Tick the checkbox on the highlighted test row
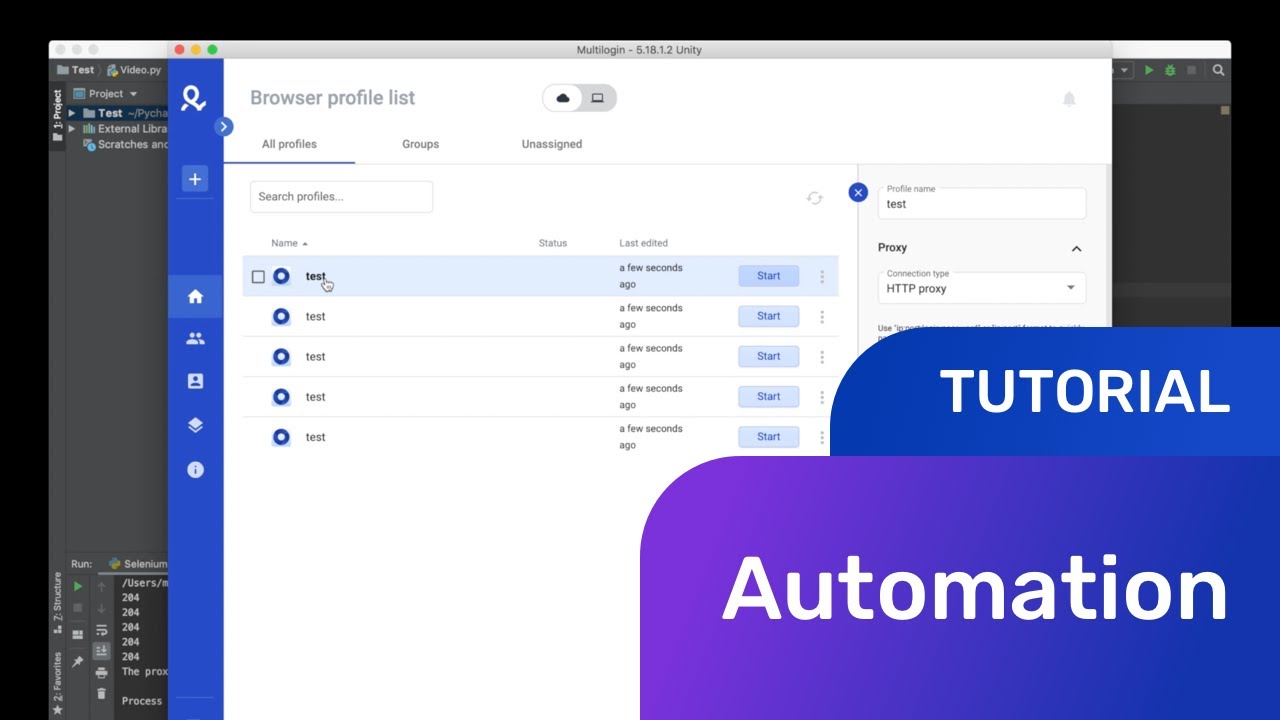 pyautogui.click(x=258, y=277)
